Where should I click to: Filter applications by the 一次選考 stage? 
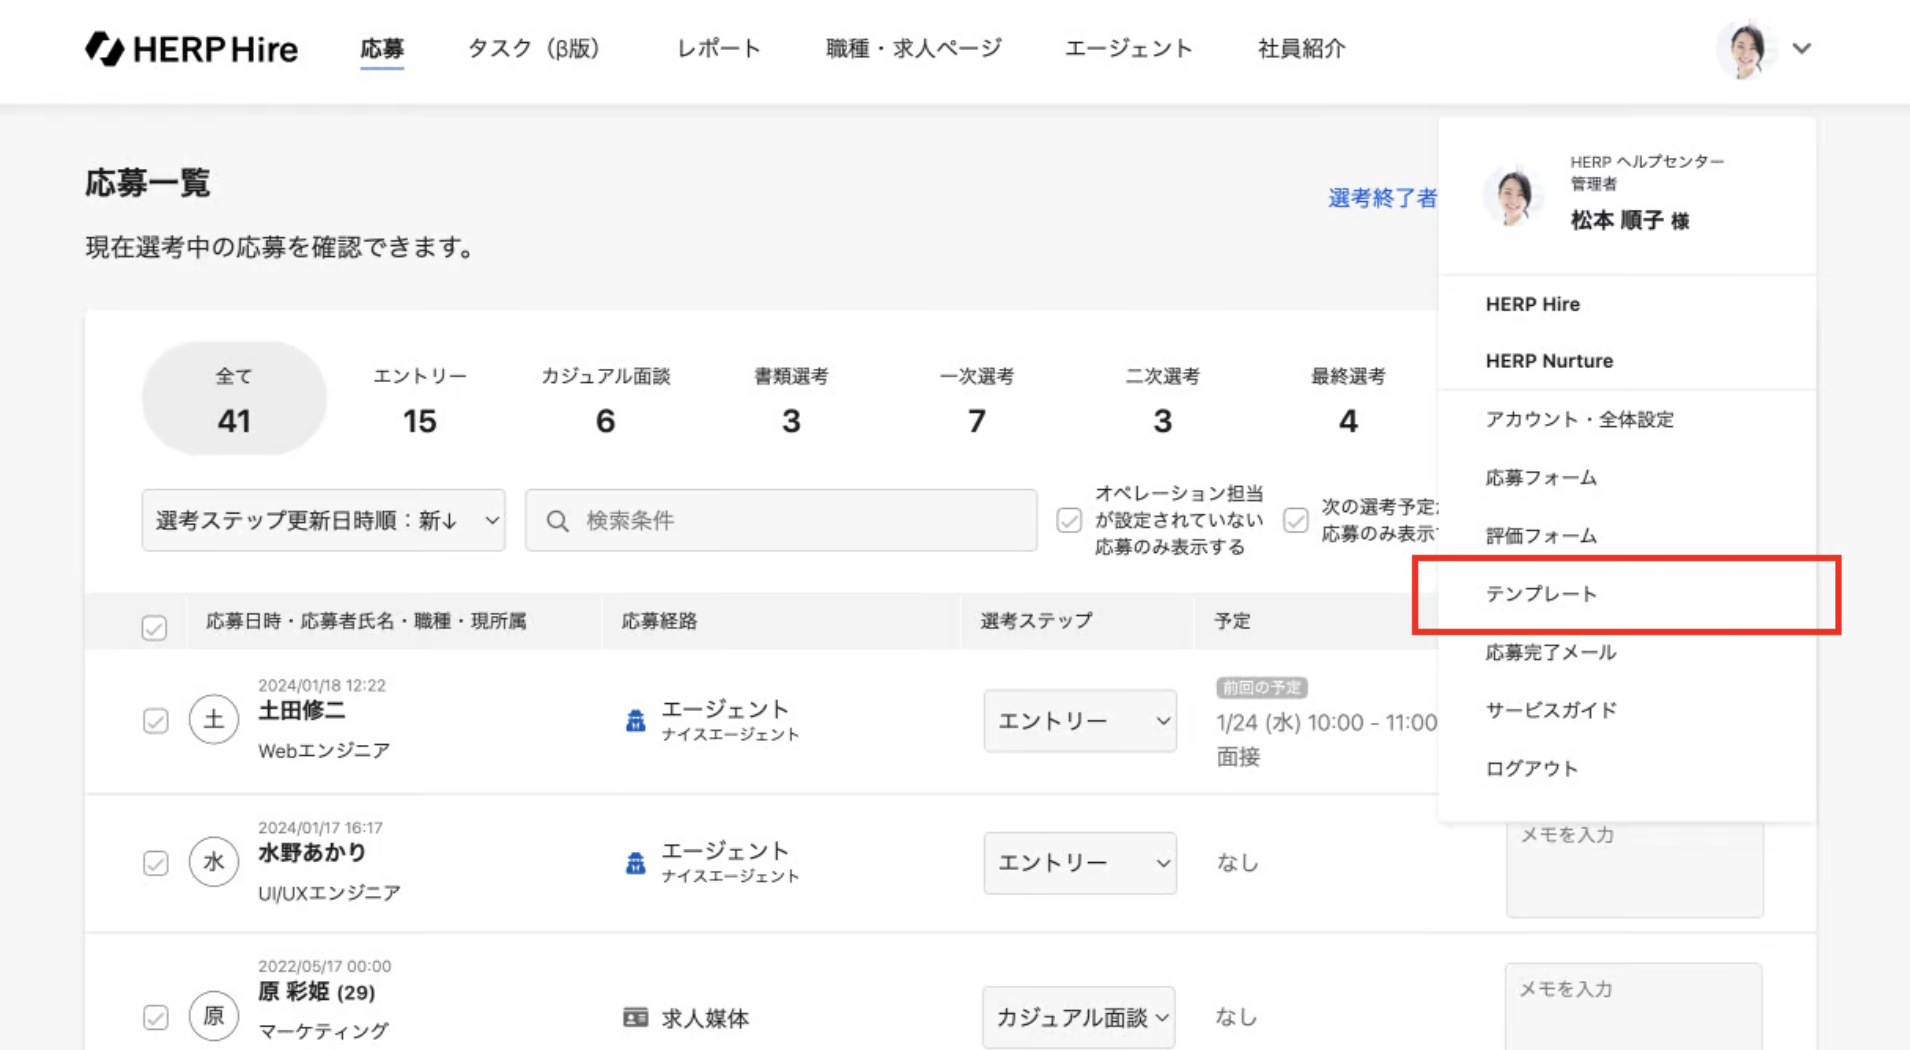(976, 399)
